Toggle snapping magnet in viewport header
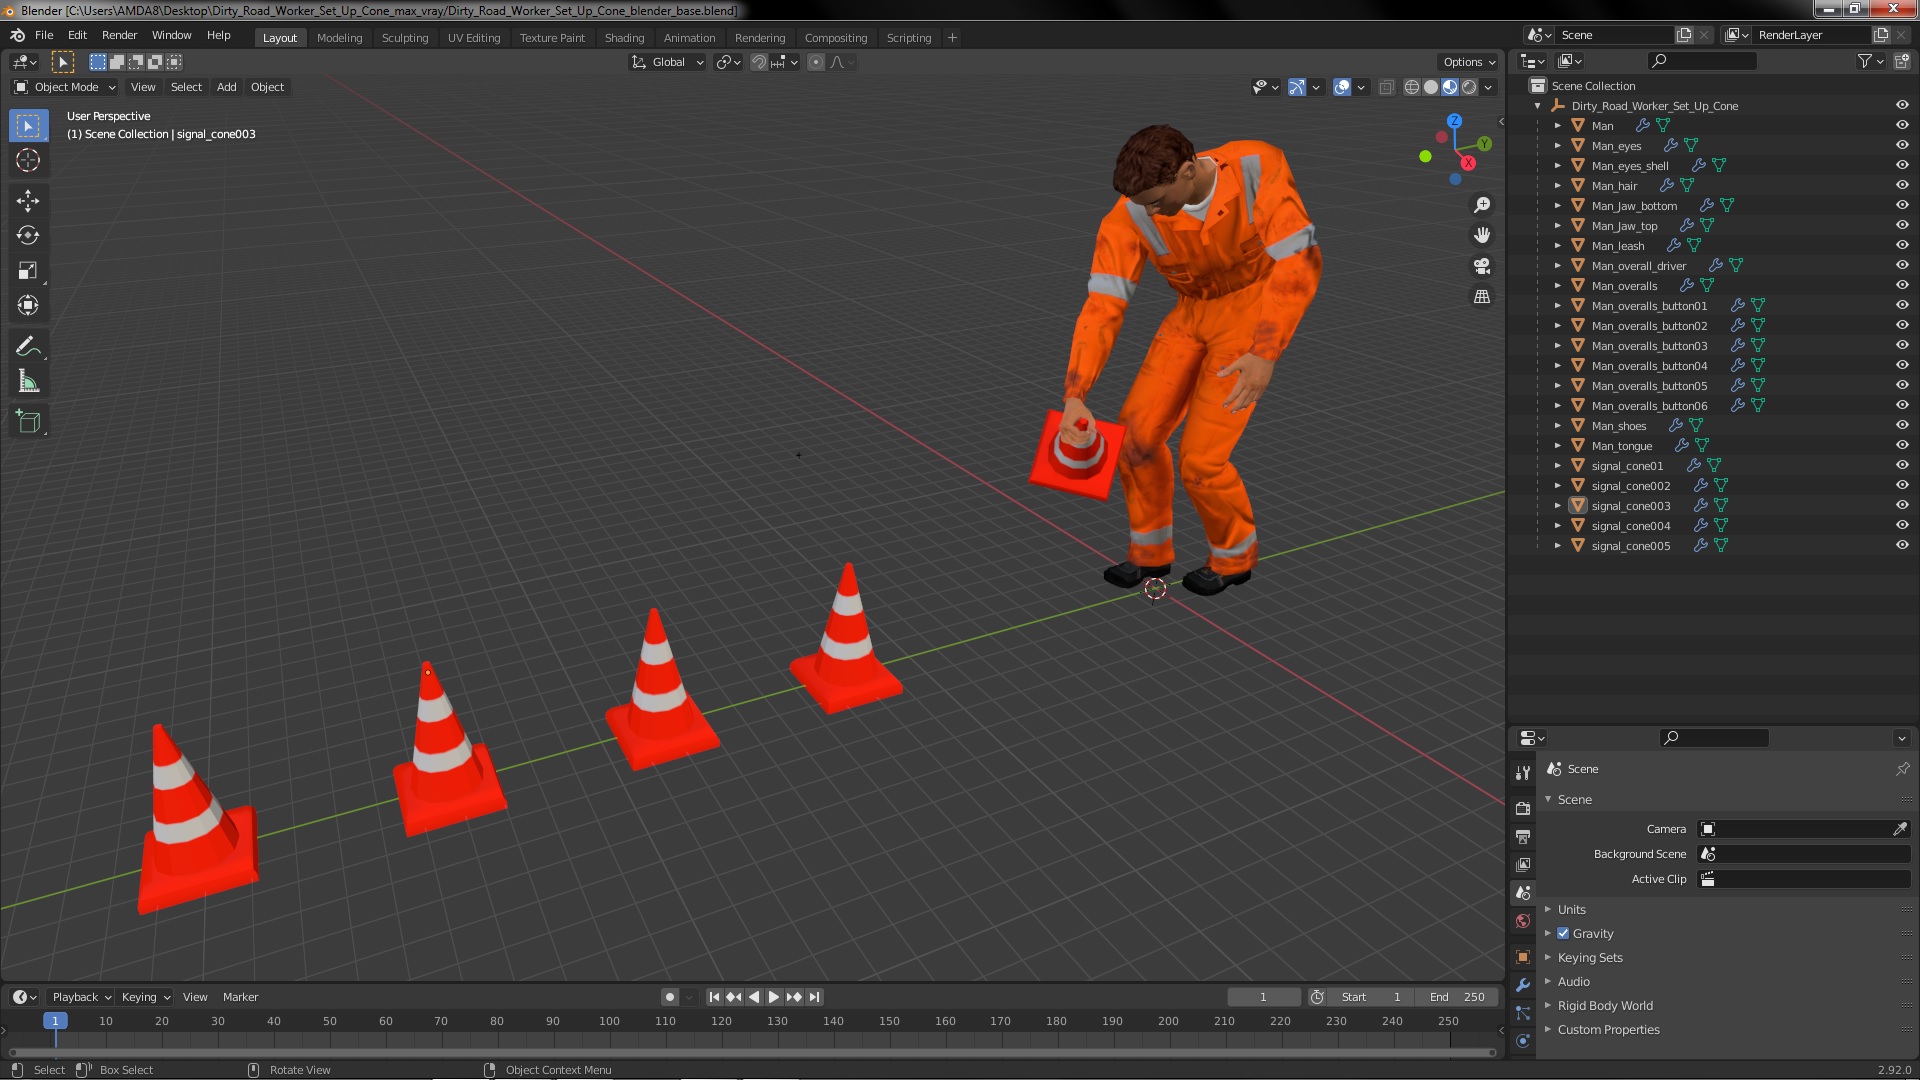Viewport: 1920px width, 1080px height. (x=759, y=62)
